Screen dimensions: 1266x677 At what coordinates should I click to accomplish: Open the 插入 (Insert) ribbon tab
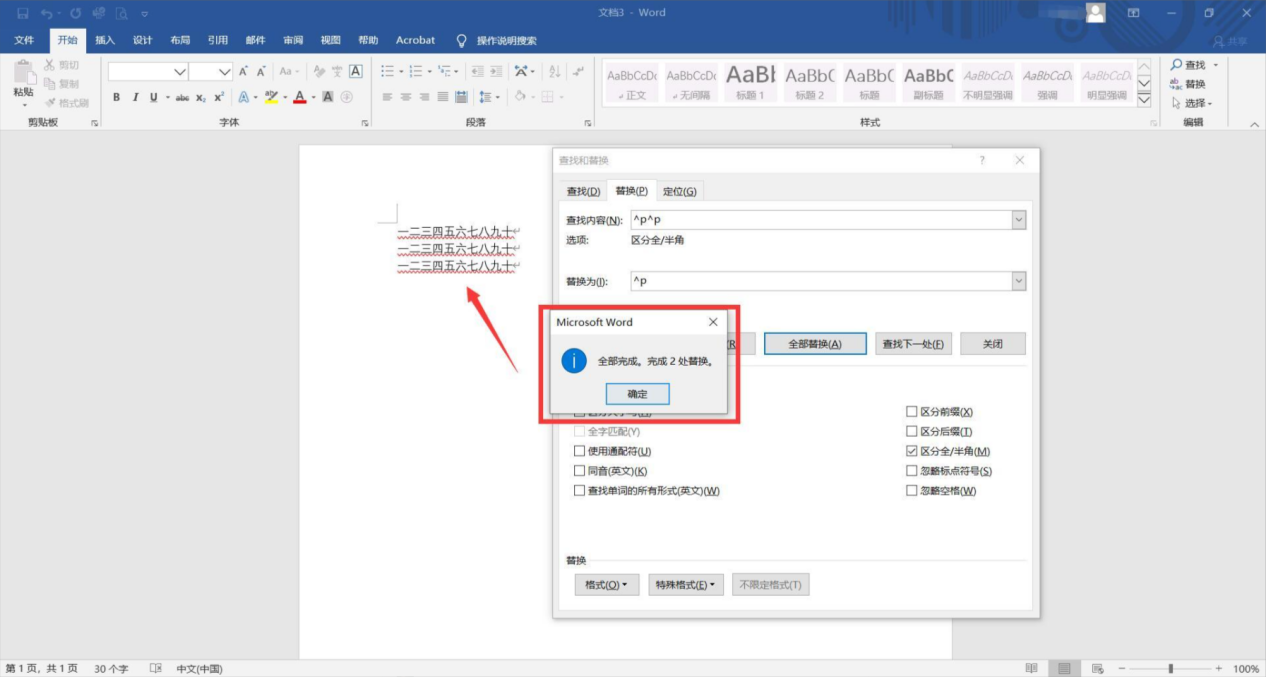point(105,40)
